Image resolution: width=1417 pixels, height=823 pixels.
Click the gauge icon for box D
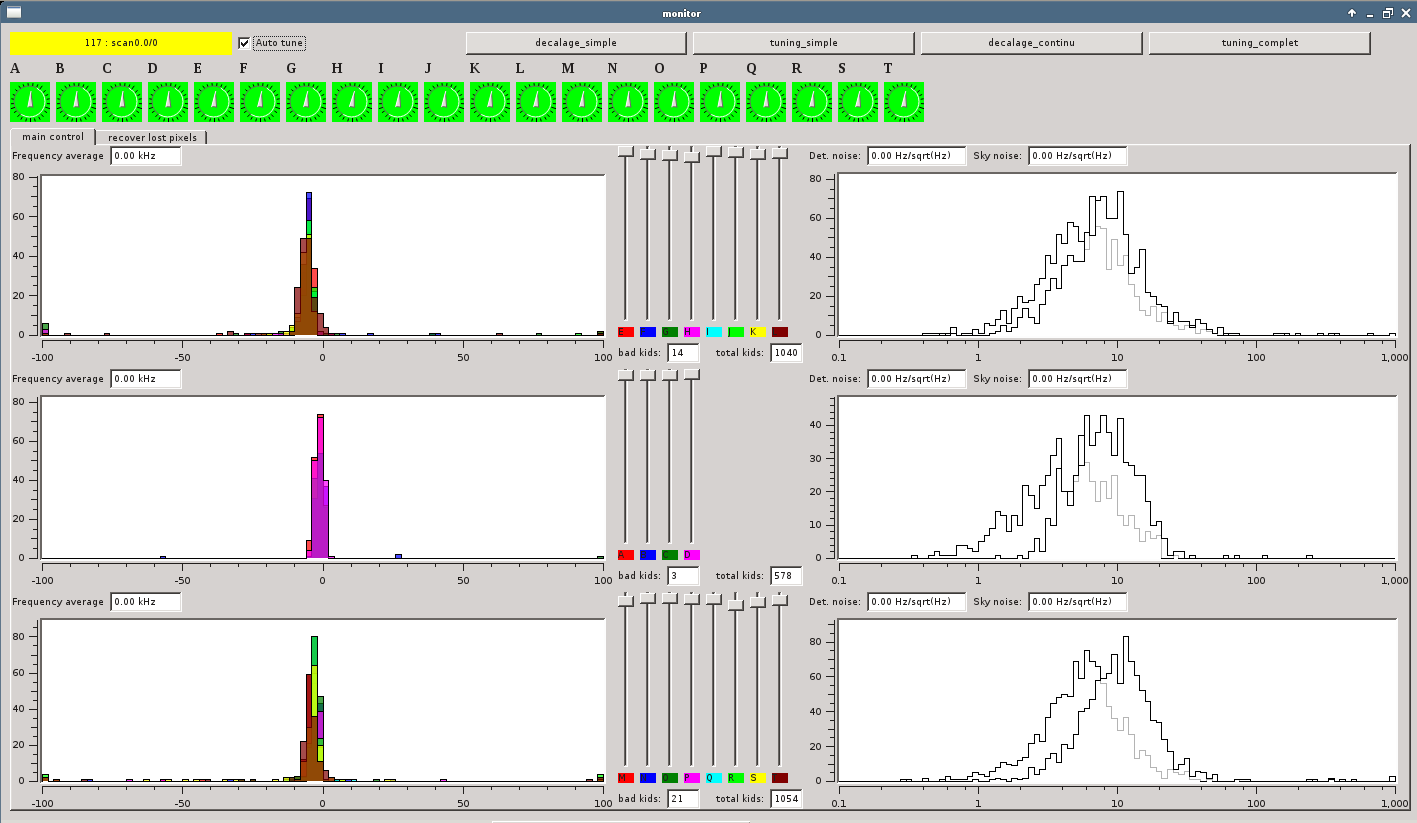[168, 102]
